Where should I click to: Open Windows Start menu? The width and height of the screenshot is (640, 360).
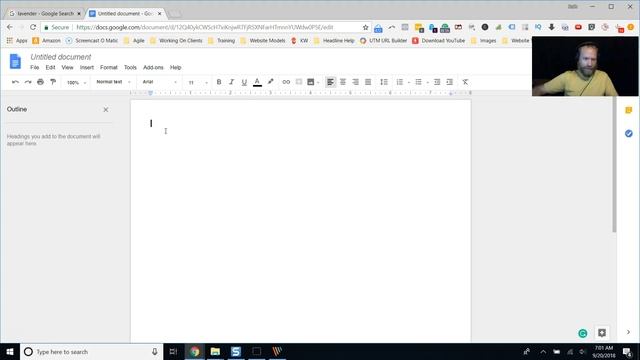pos(10,351)
